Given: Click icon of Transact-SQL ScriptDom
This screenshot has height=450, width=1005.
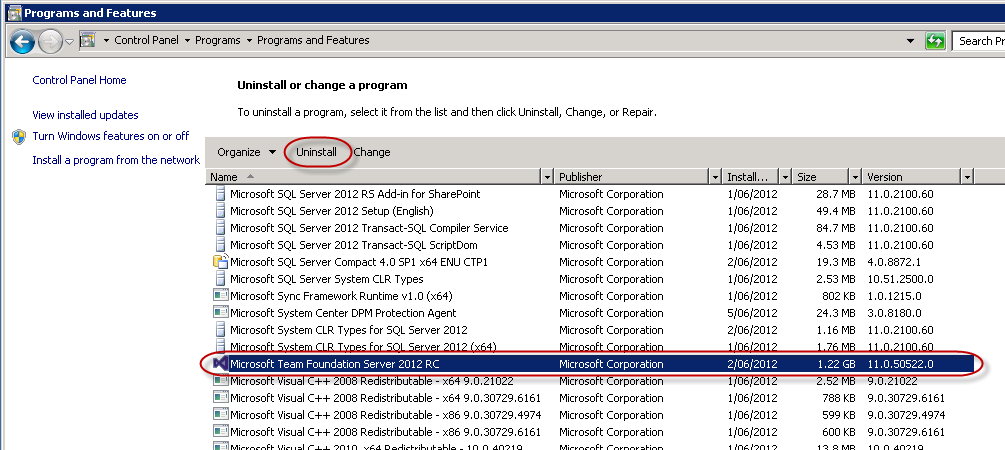Looking at the screenshot, I should point(220,245).
